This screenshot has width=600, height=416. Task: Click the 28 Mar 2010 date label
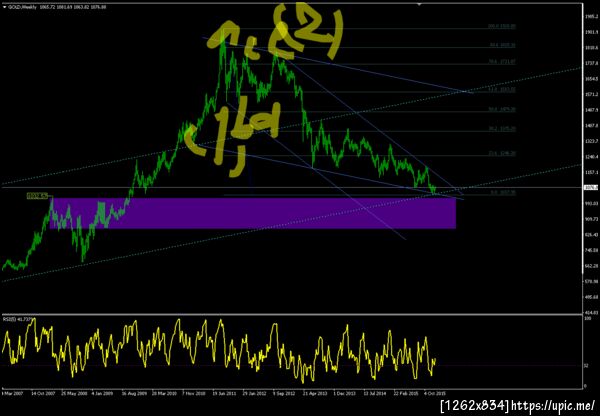coord(165,393)
